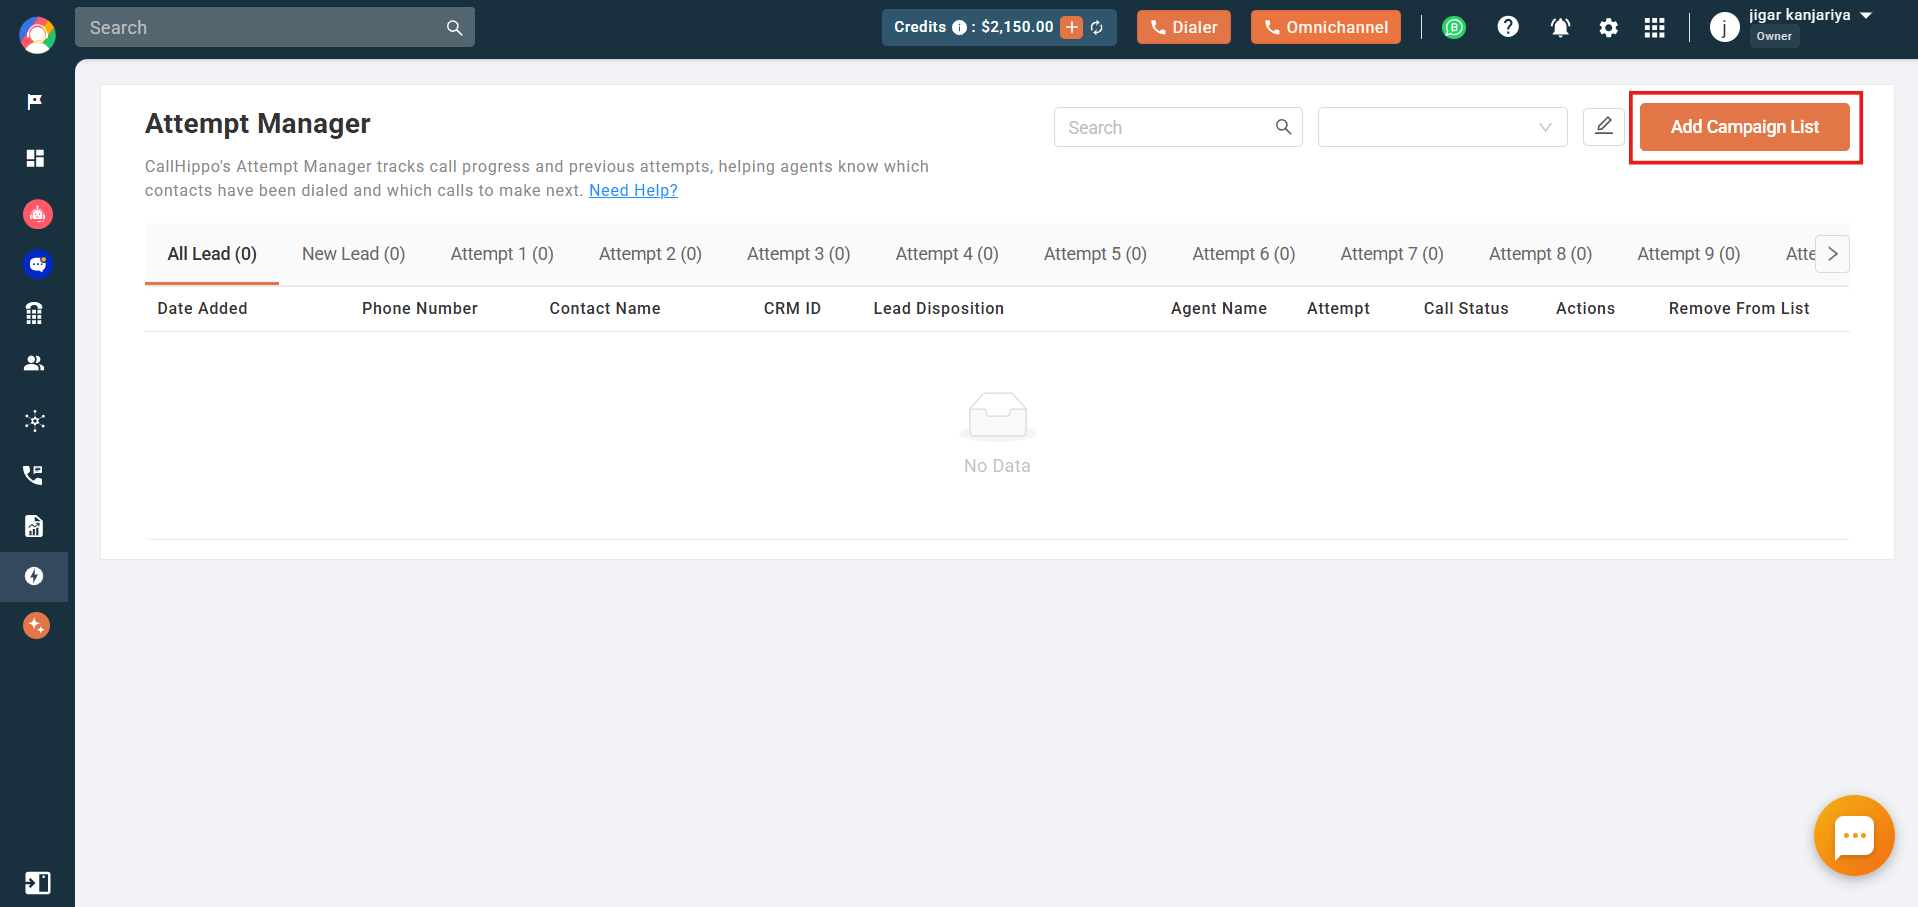Click the Phone Number column header
This screenshot has height=907, width=1918.
420,308
